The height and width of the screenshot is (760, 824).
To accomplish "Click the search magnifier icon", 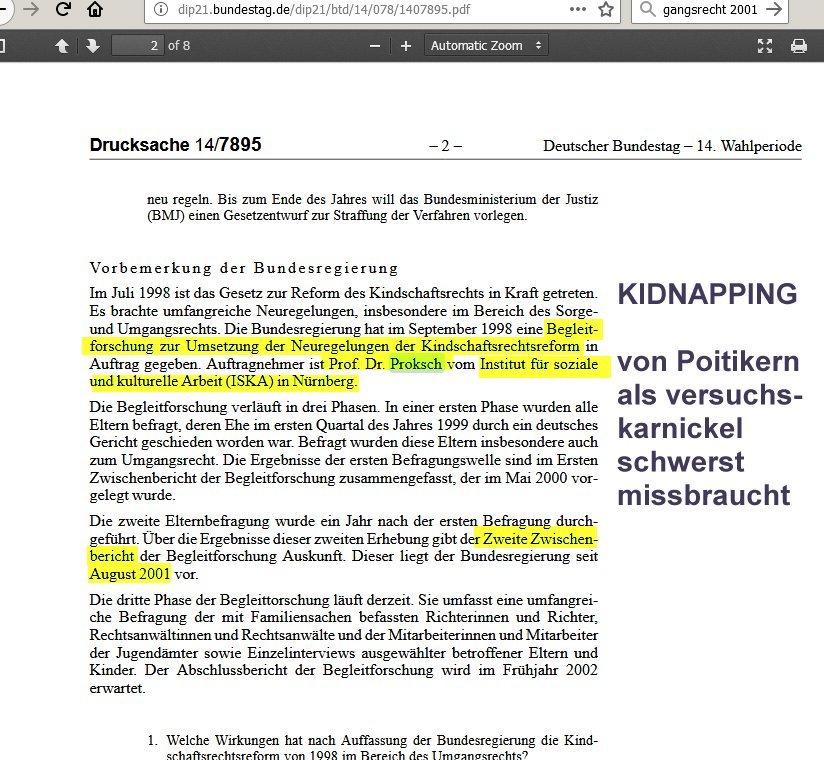I will (647, 9).
